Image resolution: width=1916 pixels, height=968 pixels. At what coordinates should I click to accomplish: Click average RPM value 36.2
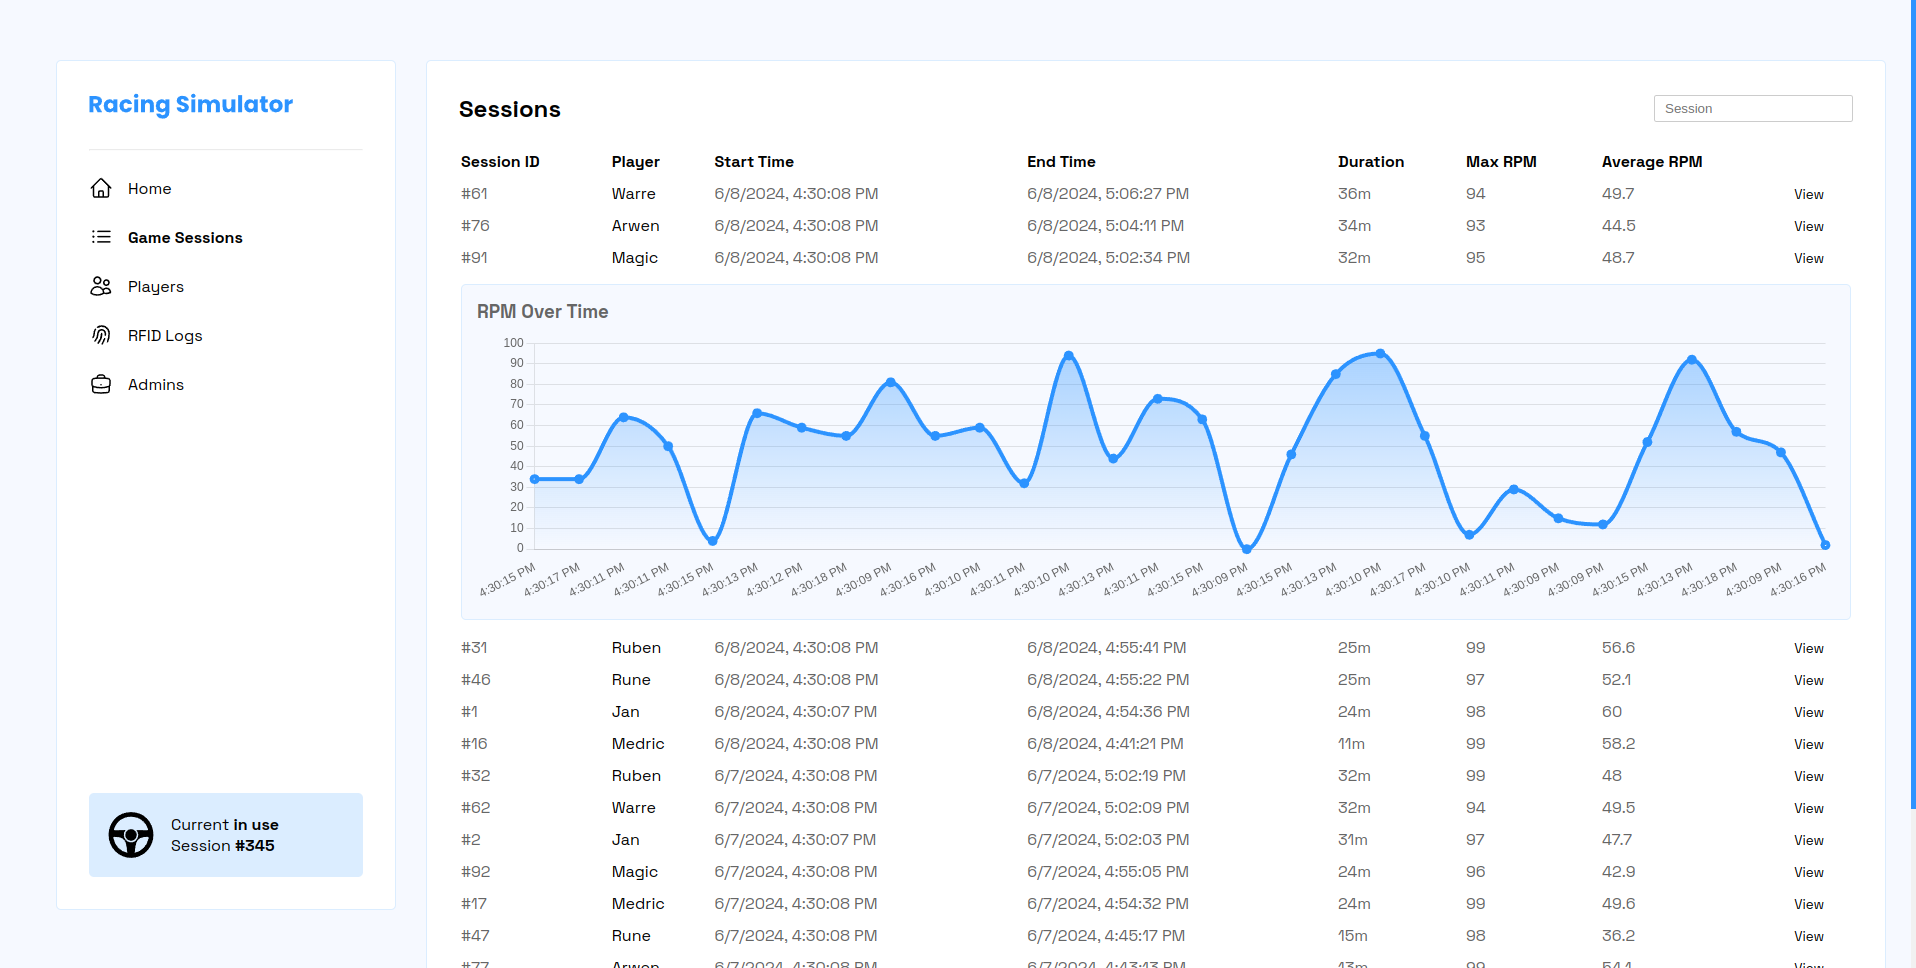click(x=1618, y=936)
